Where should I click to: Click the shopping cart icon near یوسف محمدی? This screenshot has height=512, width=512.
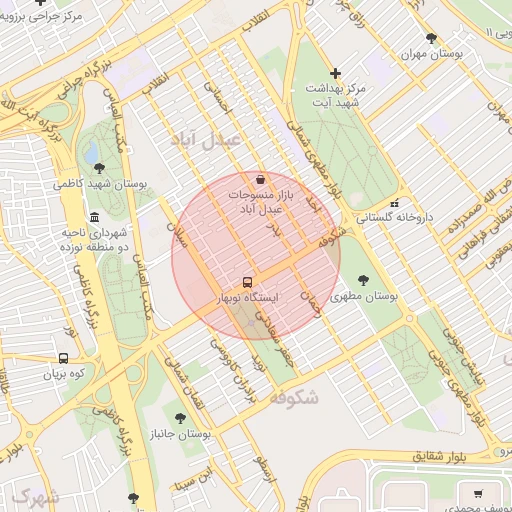coord(478,494)
